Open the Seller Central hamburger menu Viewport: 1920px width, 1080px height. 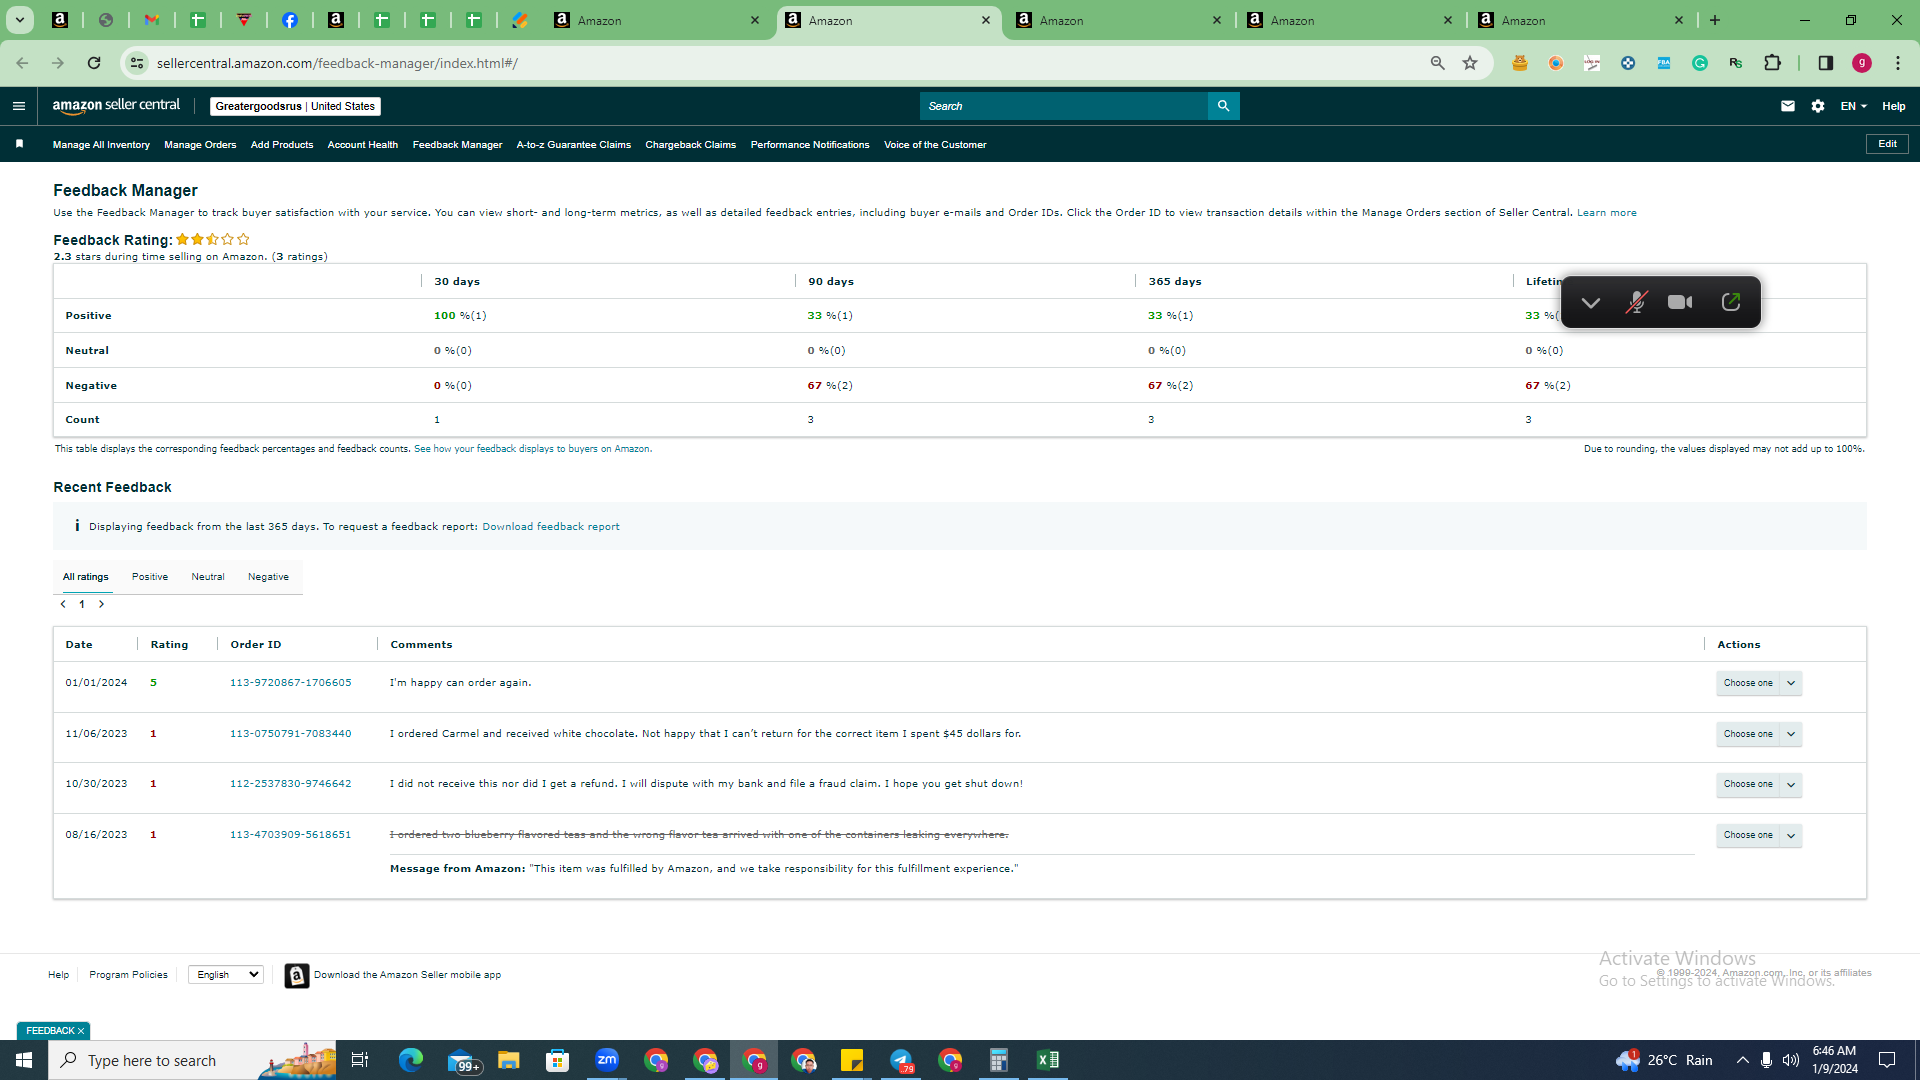tap(19, 106)
